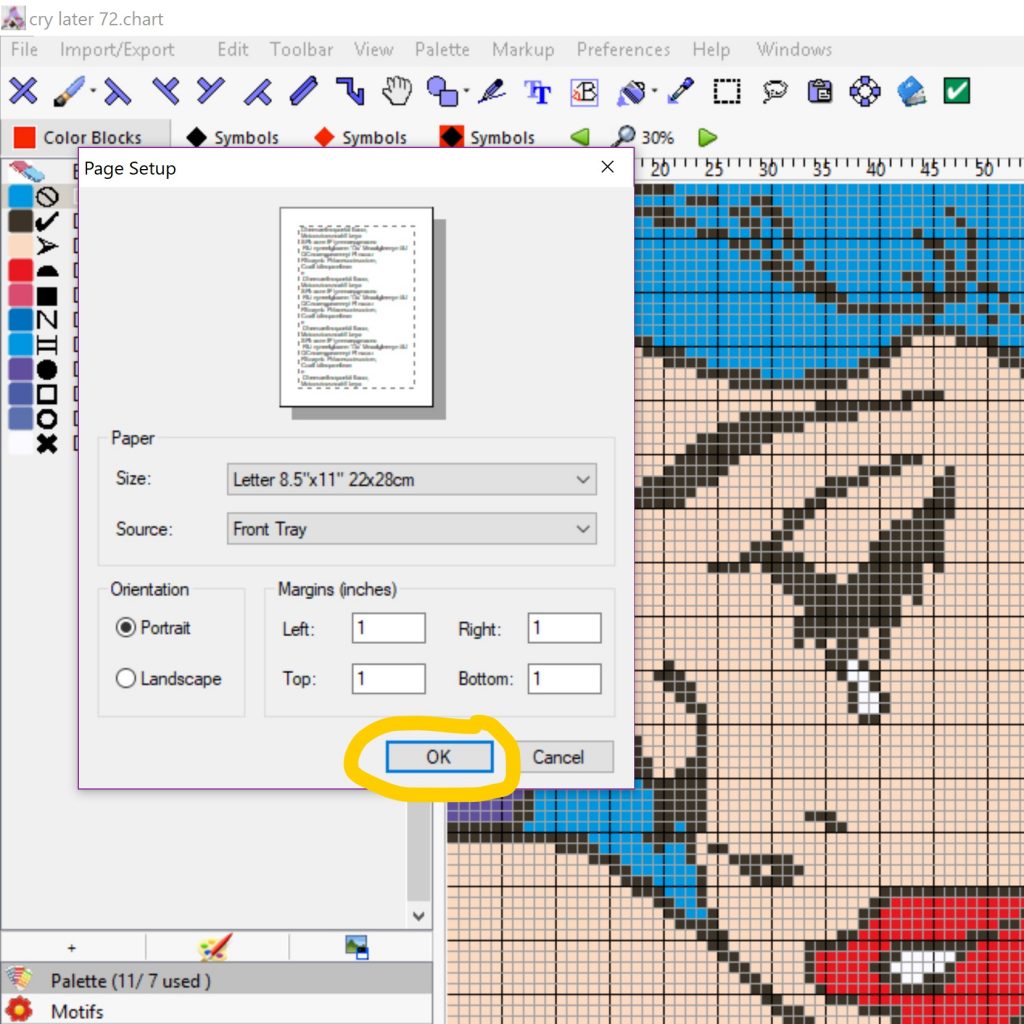Select the checkmark symbol in palette
1024x1024 pixels.
tap(47, 221)
